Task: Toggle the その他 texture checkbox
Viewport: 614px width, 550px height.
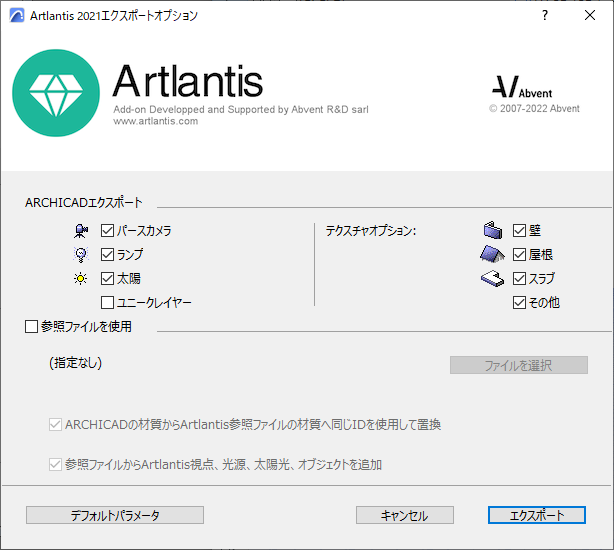Action: (x=519, y=303)
